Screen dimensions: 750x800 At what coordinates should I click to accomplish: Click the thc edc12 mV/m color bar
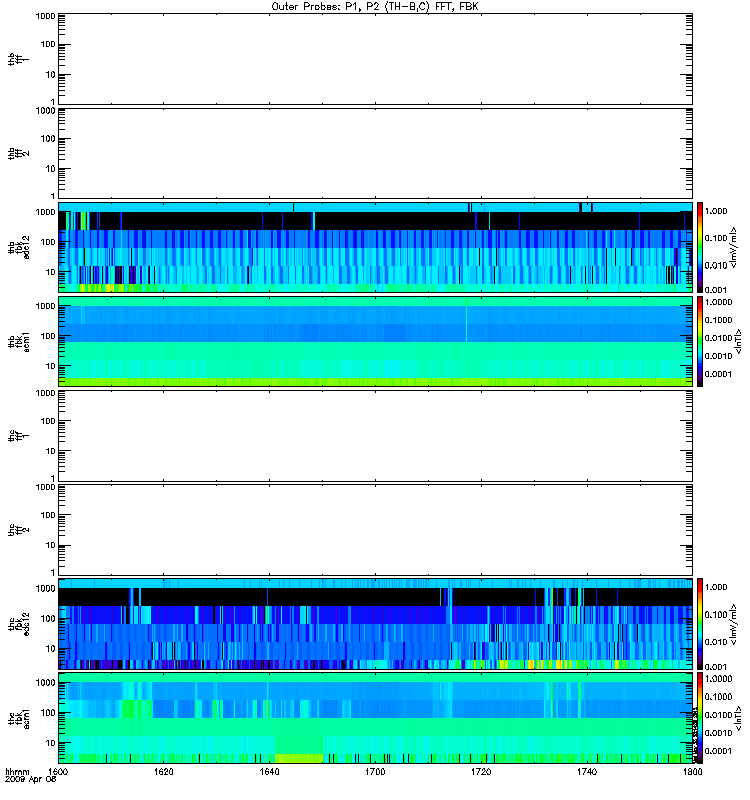[x=700, y=624]
